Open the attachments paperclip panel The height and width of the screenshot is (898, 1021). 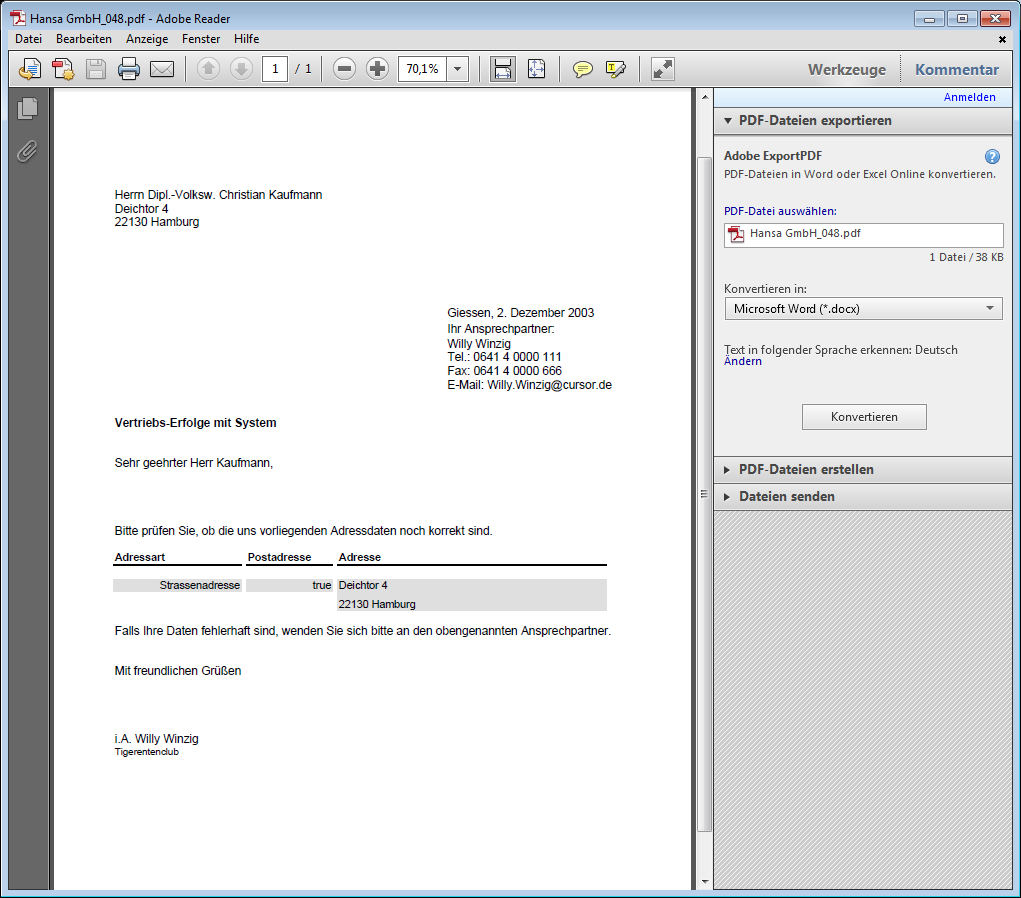(27, 151)
